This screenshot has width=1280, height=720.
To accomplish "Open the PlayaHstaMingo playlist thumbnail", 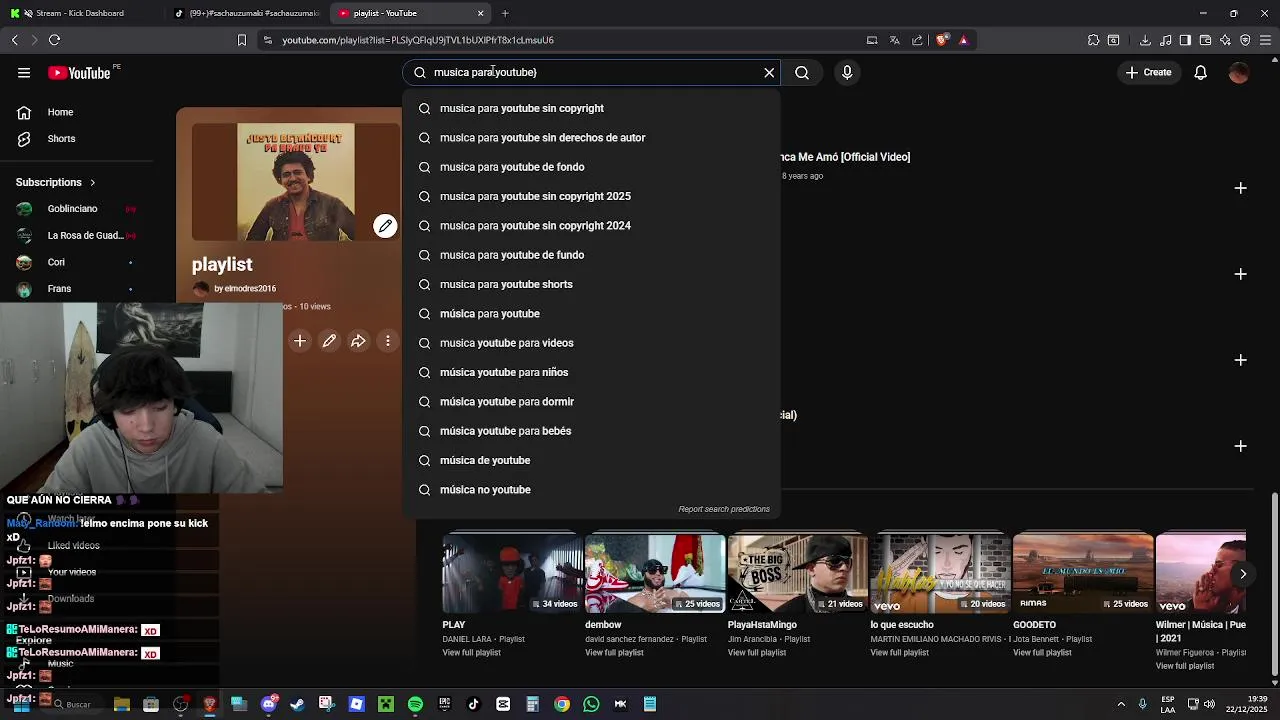I will pos(797,573).
